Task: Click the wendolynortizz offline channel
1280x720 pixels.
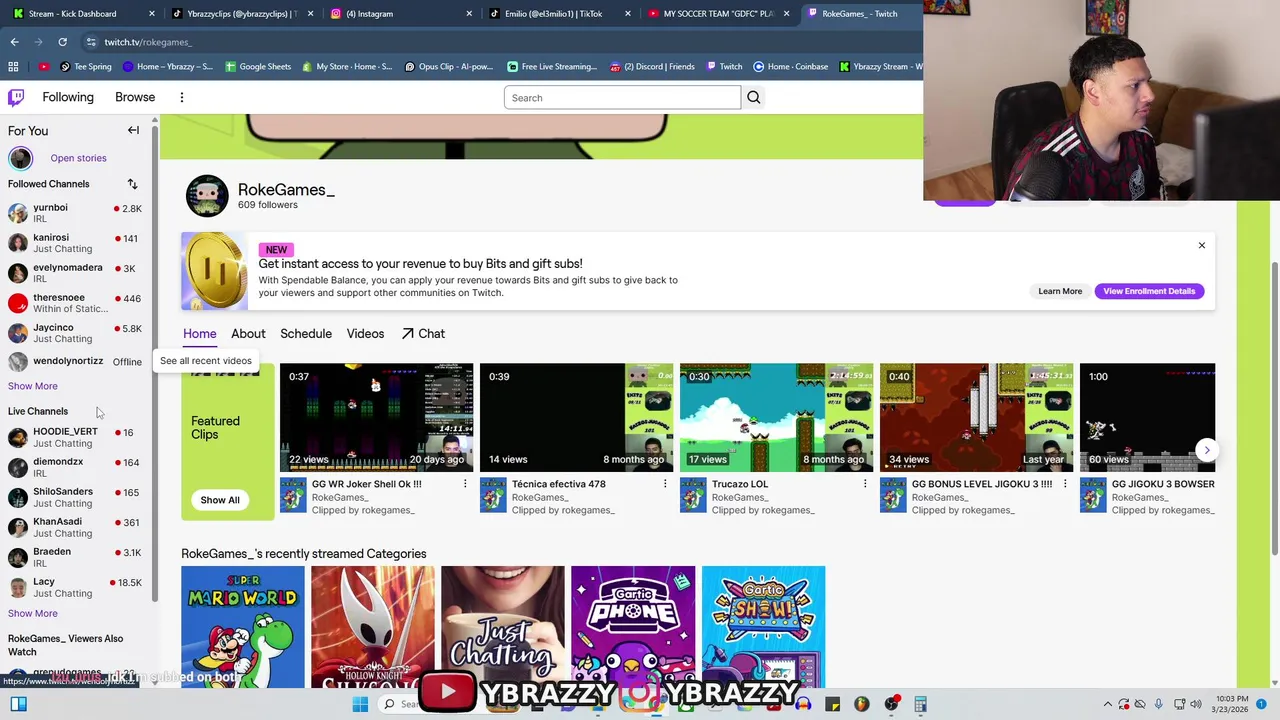Action: (75, 361)
